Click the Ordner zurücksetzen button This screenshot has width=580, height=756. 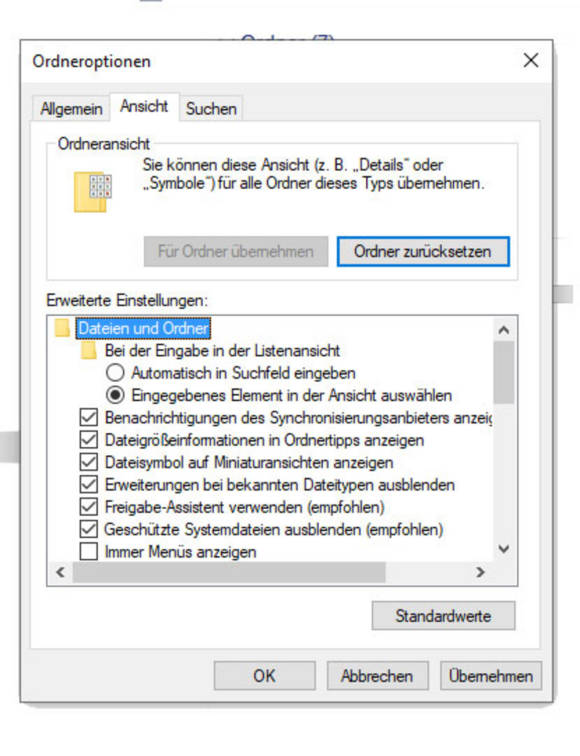click(x=423, y=251)
